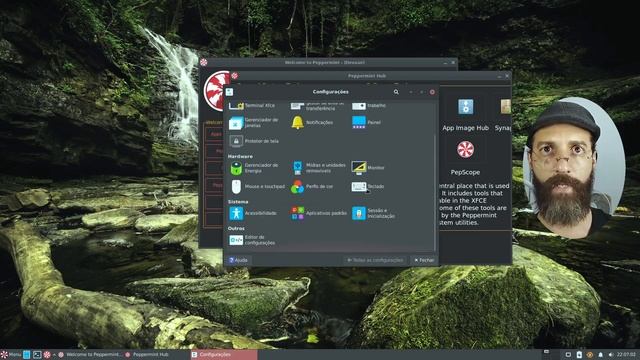Open the Notificações bell item
The image size is (640, 360).
coord(312,122)
